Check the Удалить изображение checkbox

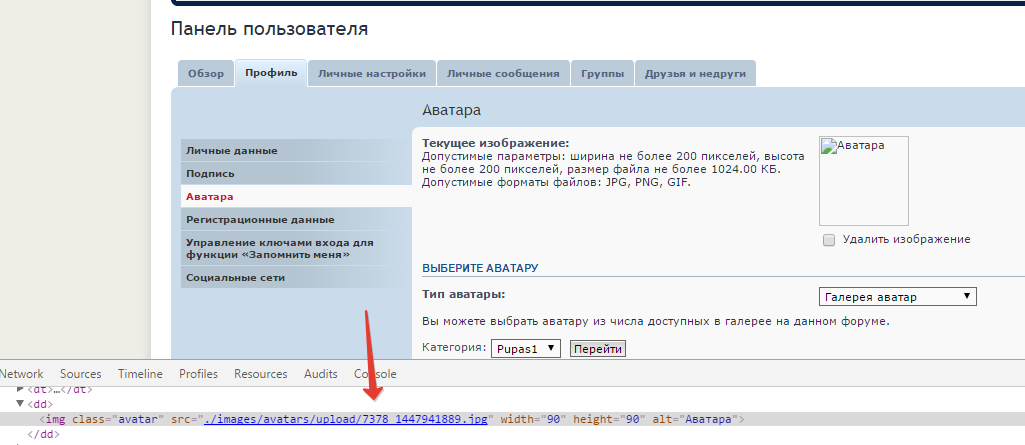click(828, 240)
